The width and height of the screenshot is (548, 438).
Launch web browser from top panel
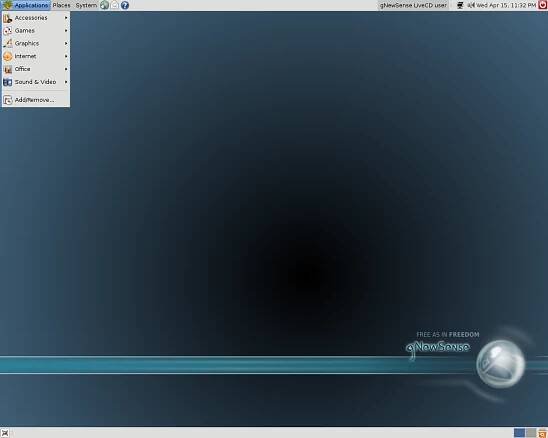(x=104, y=5)
